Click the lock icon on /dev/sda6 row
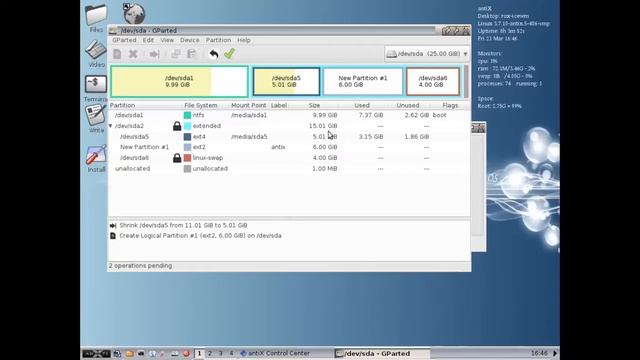 (177, 158)
